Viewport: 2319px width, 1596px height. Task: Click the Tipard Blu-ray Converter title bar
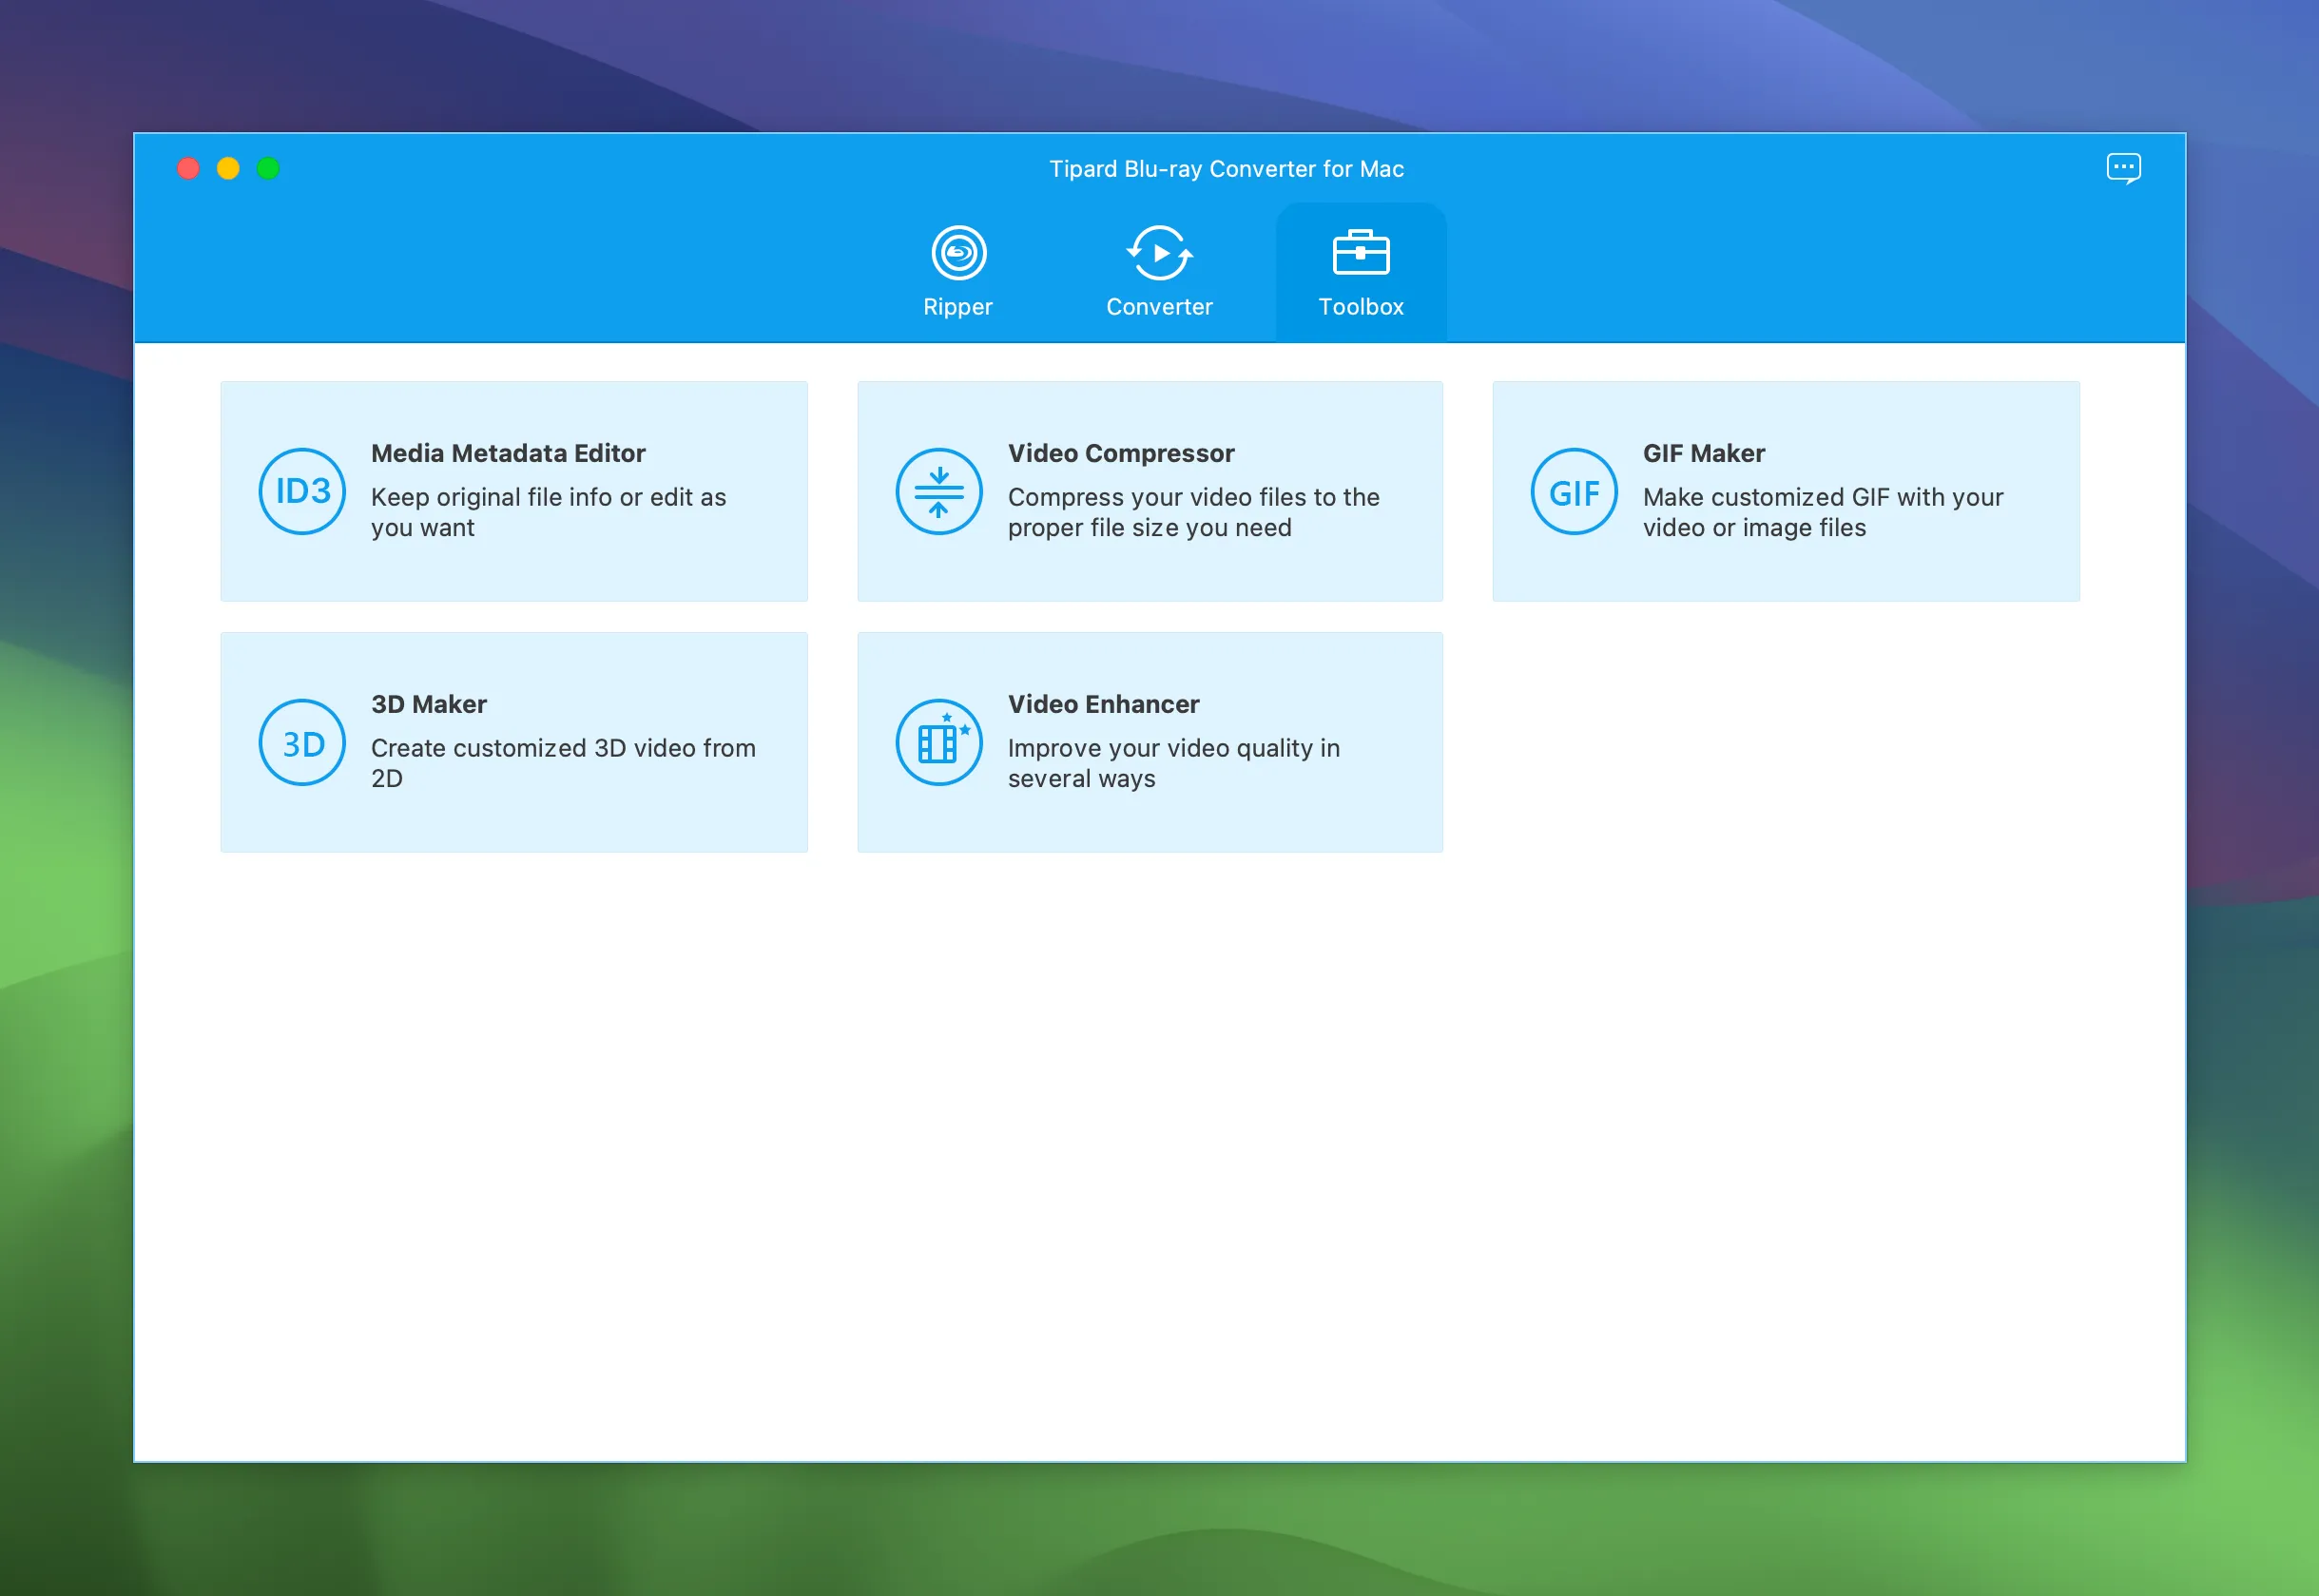coord(1228,168)
